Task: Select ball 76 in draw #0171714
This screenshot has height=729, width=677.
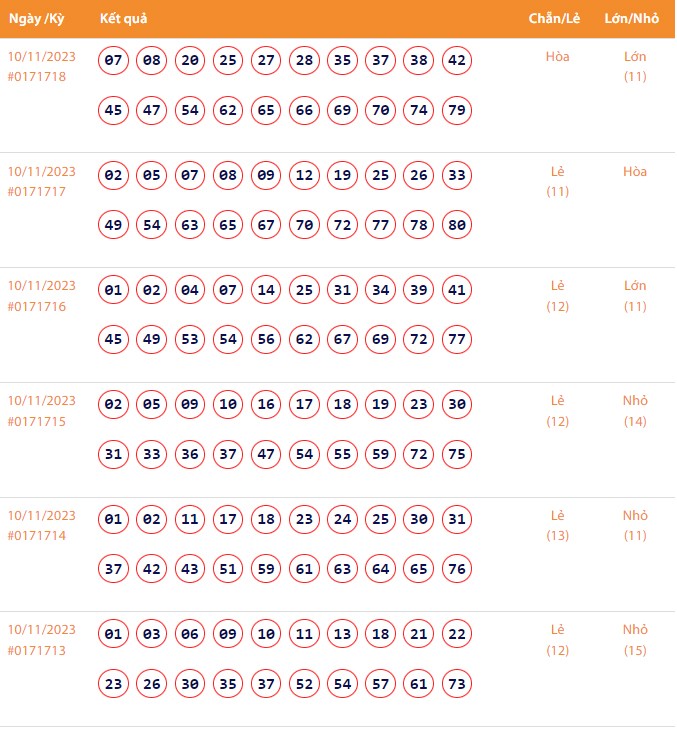Action: 457,569
